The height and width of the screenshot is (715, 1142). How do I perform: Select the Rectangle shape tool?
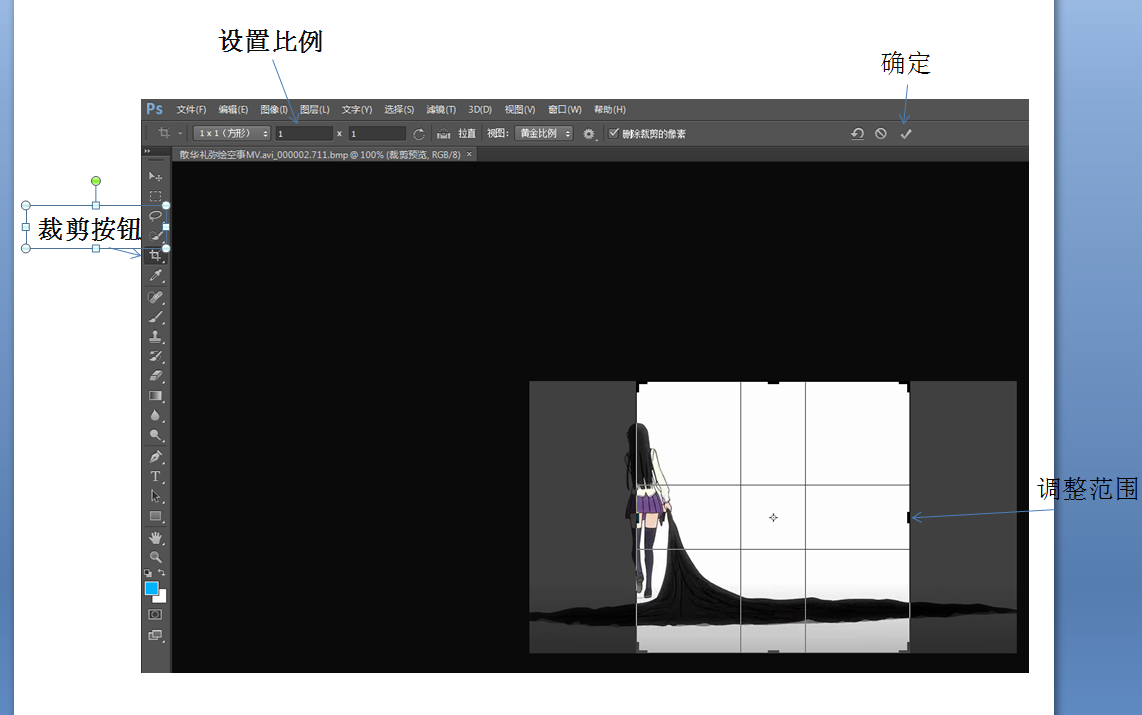pyautogui.click(x=155, y=516)
